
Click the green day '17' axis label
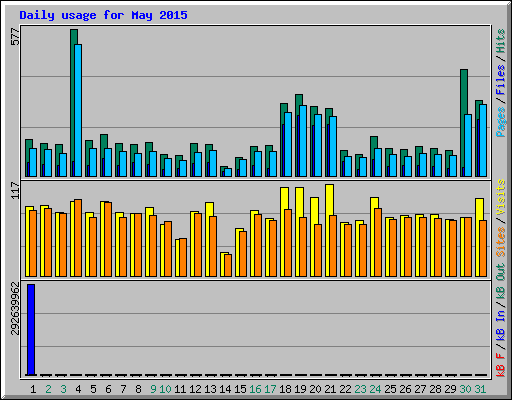[x=270, y=389]
